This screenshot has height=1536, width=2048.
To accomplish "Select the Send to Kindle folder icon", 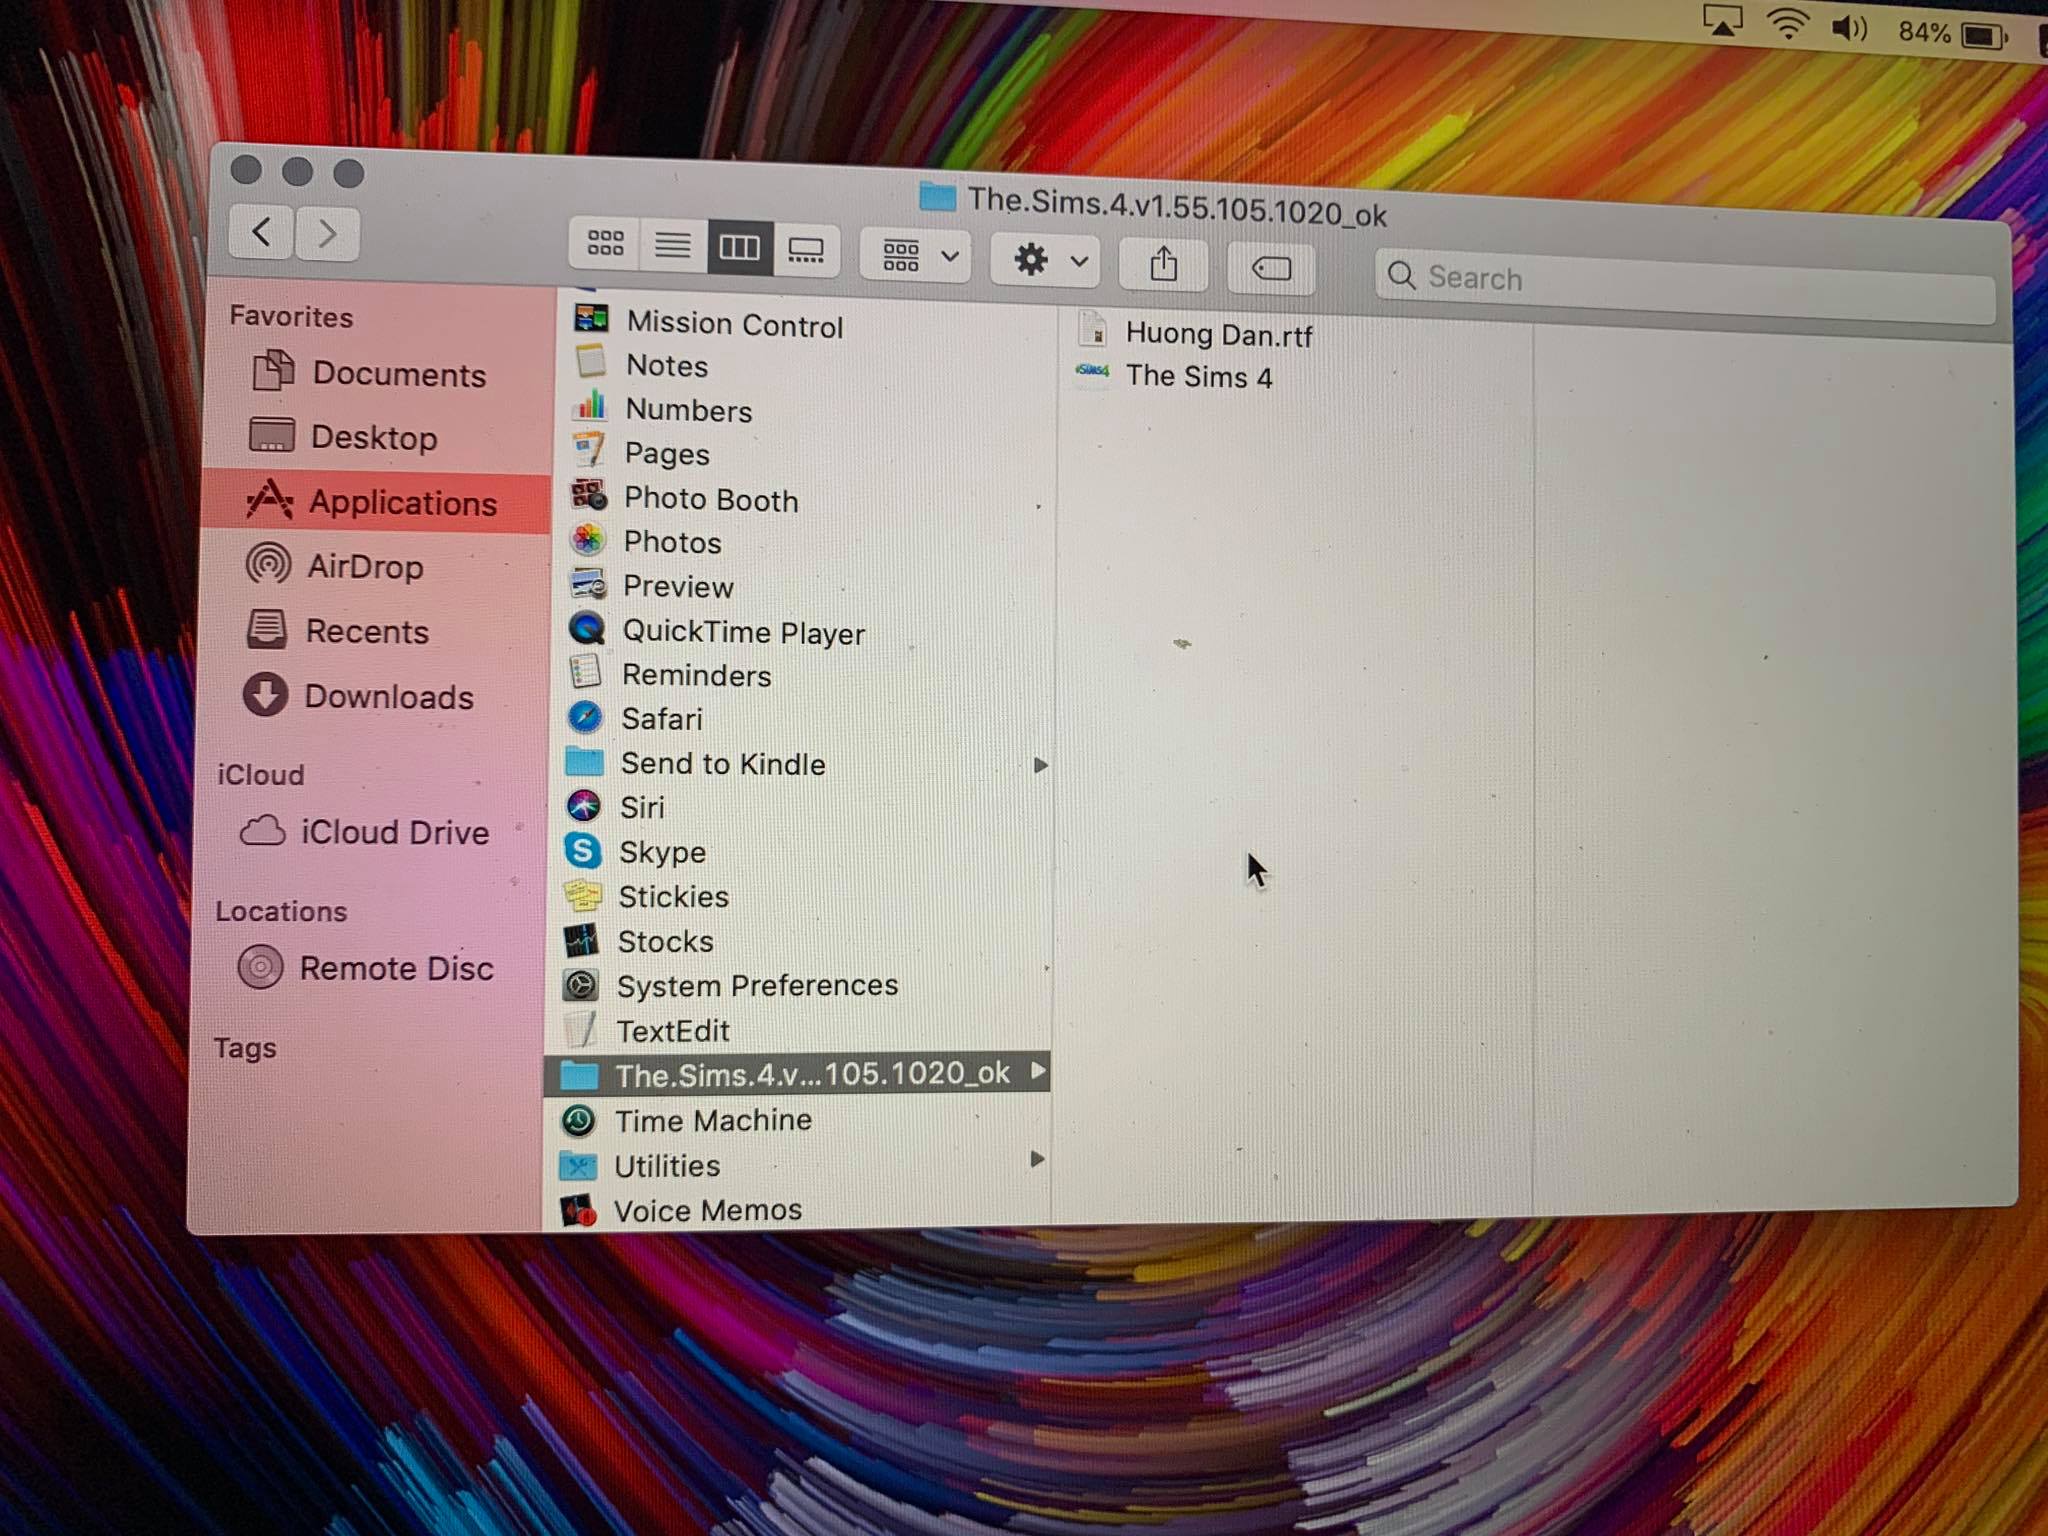I will click(x=585, y=761).
